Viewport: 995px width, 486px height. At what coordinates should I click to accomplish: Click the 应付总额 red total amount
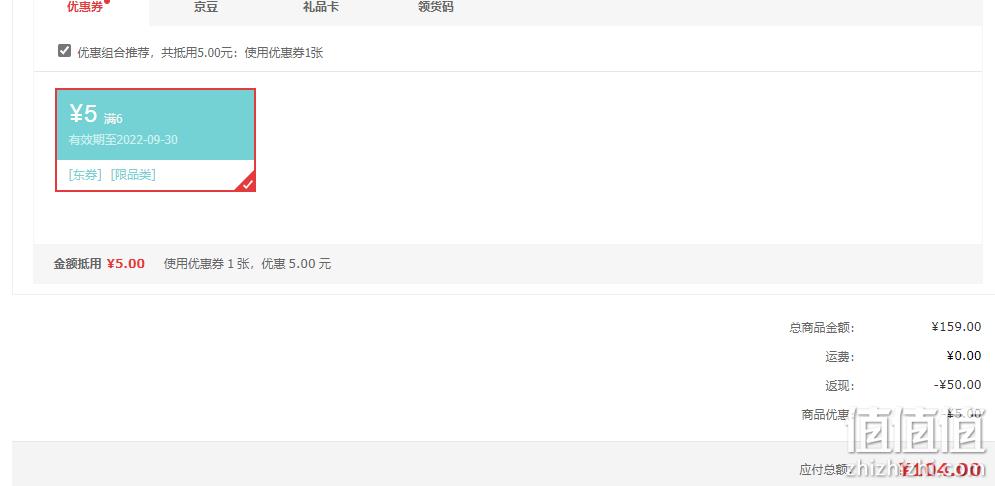coord(942,470)
